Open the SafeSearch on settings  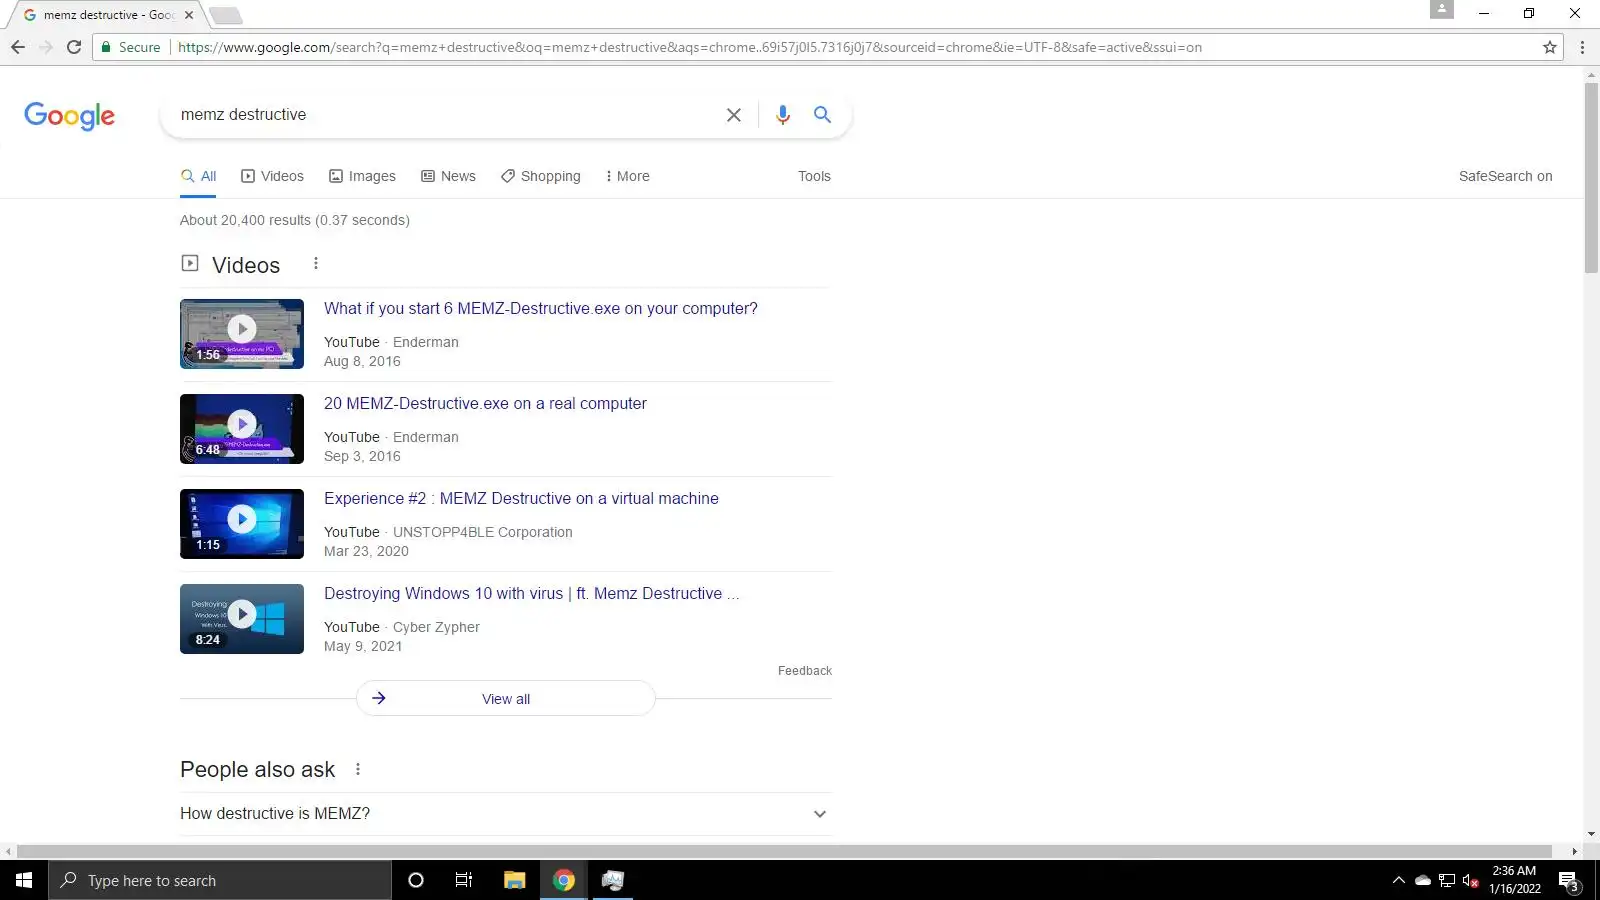click(x=1505, y=176)
